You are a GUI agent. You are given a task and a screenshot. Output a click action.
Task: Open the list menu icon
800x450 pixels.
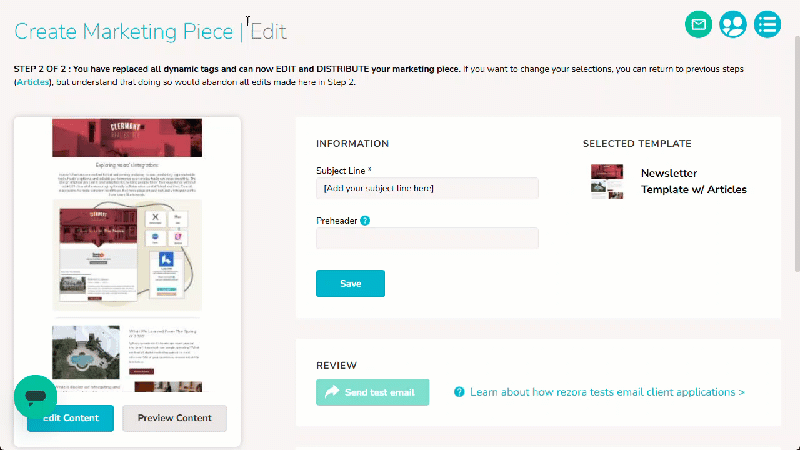[x=767, y=24]
